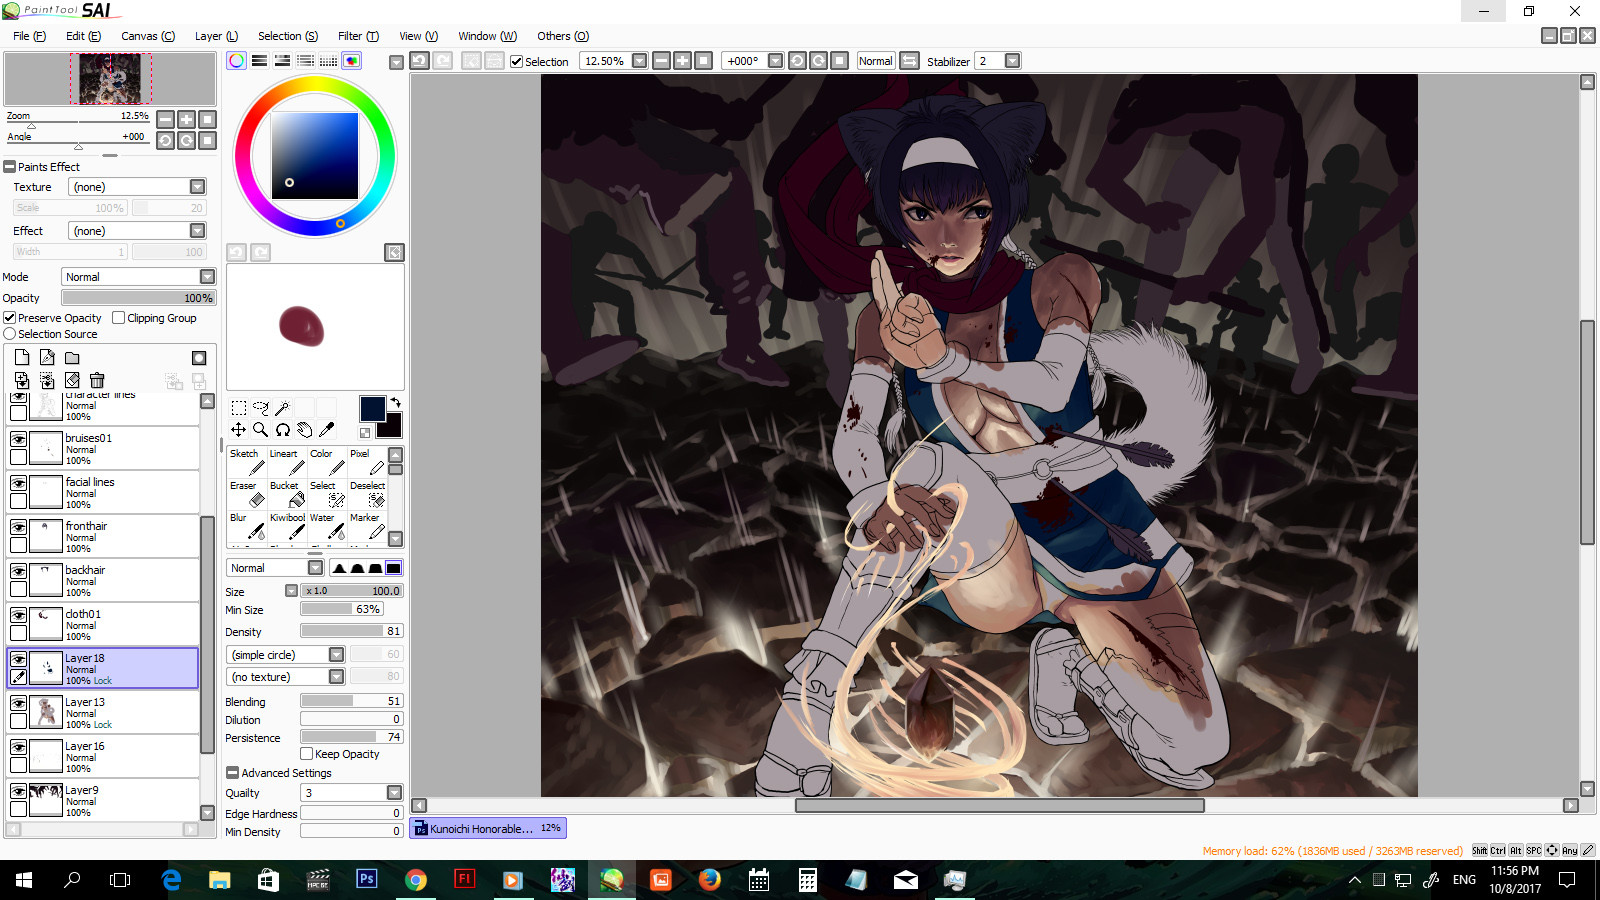Click the layer Opacity slider
Viewport: 1600px width, 900px height.
click(x=138, y=298)
